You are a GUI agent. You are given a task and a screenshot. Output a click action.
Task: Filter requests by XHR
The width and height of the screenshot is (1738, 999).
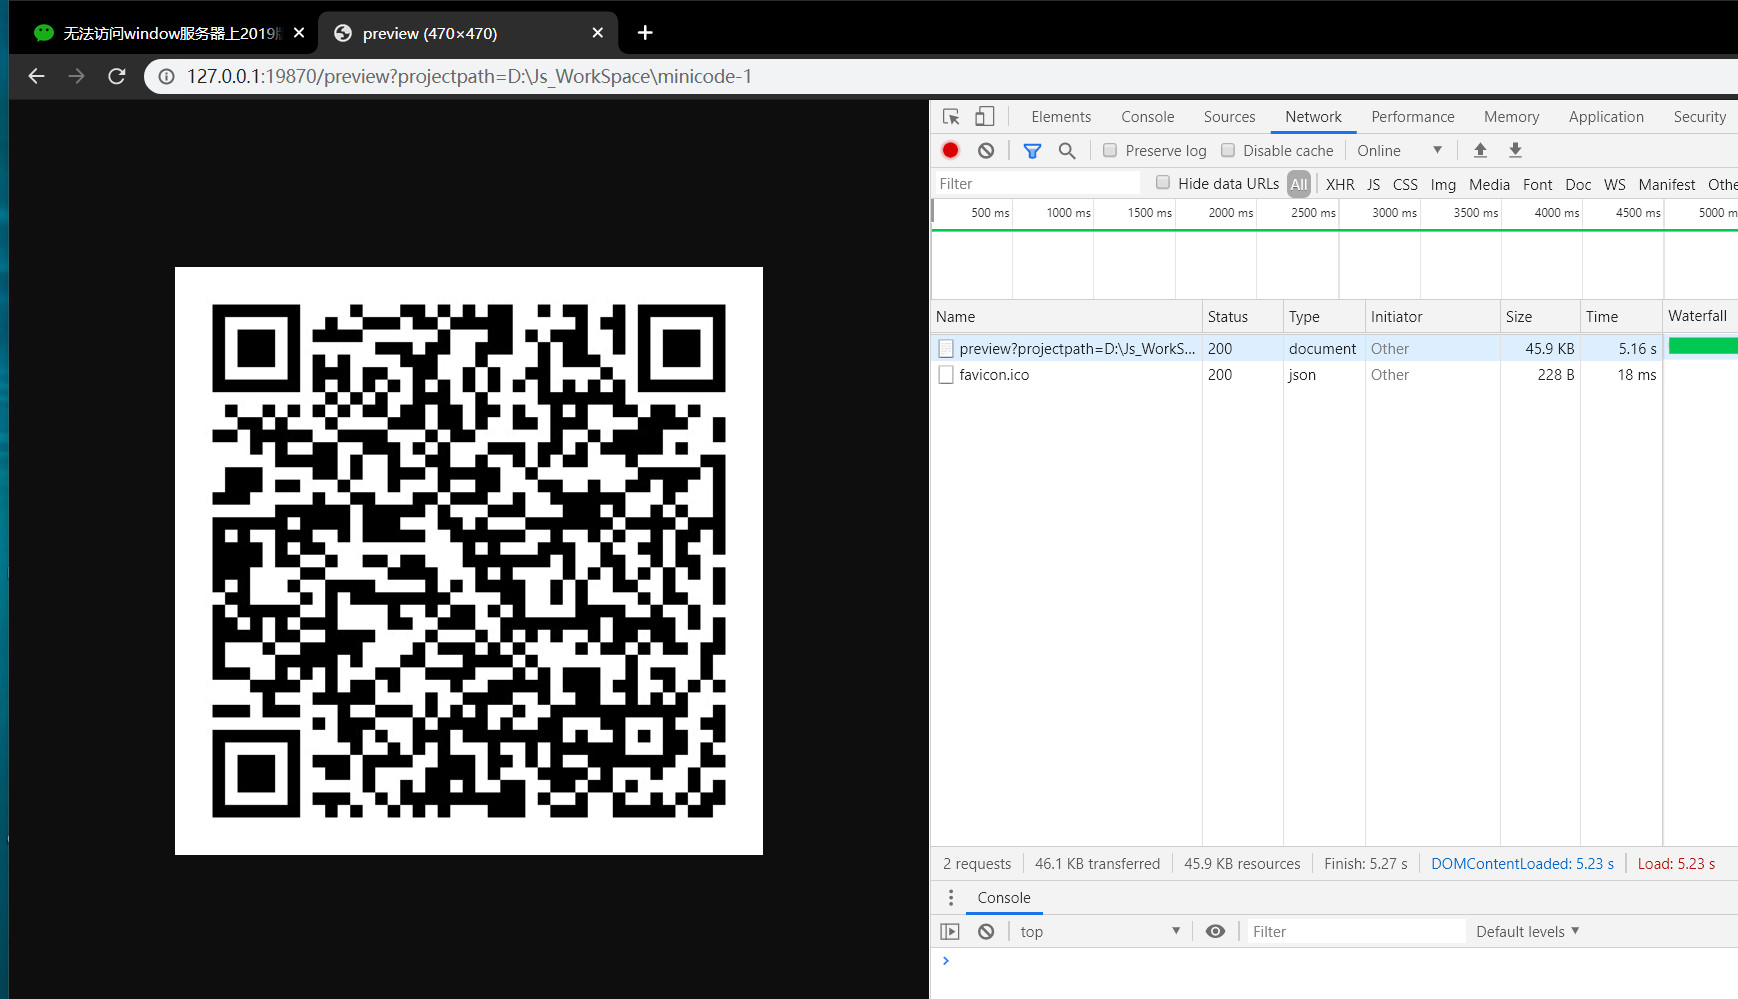click(1340, 184)
